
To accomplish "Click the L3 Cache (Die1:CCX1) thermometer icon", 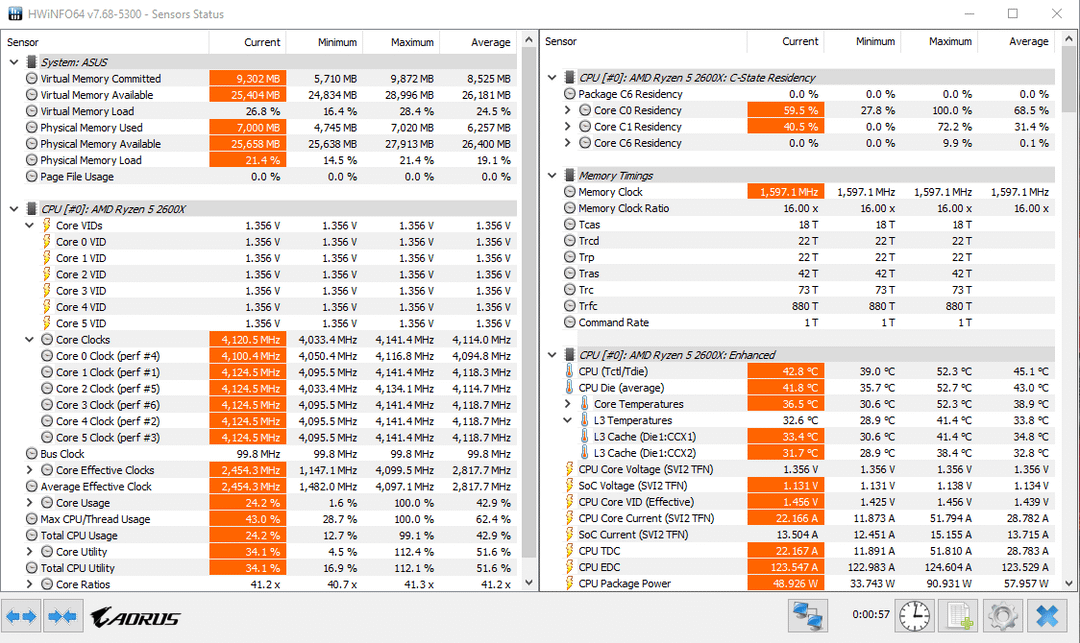I will (585, 436).
